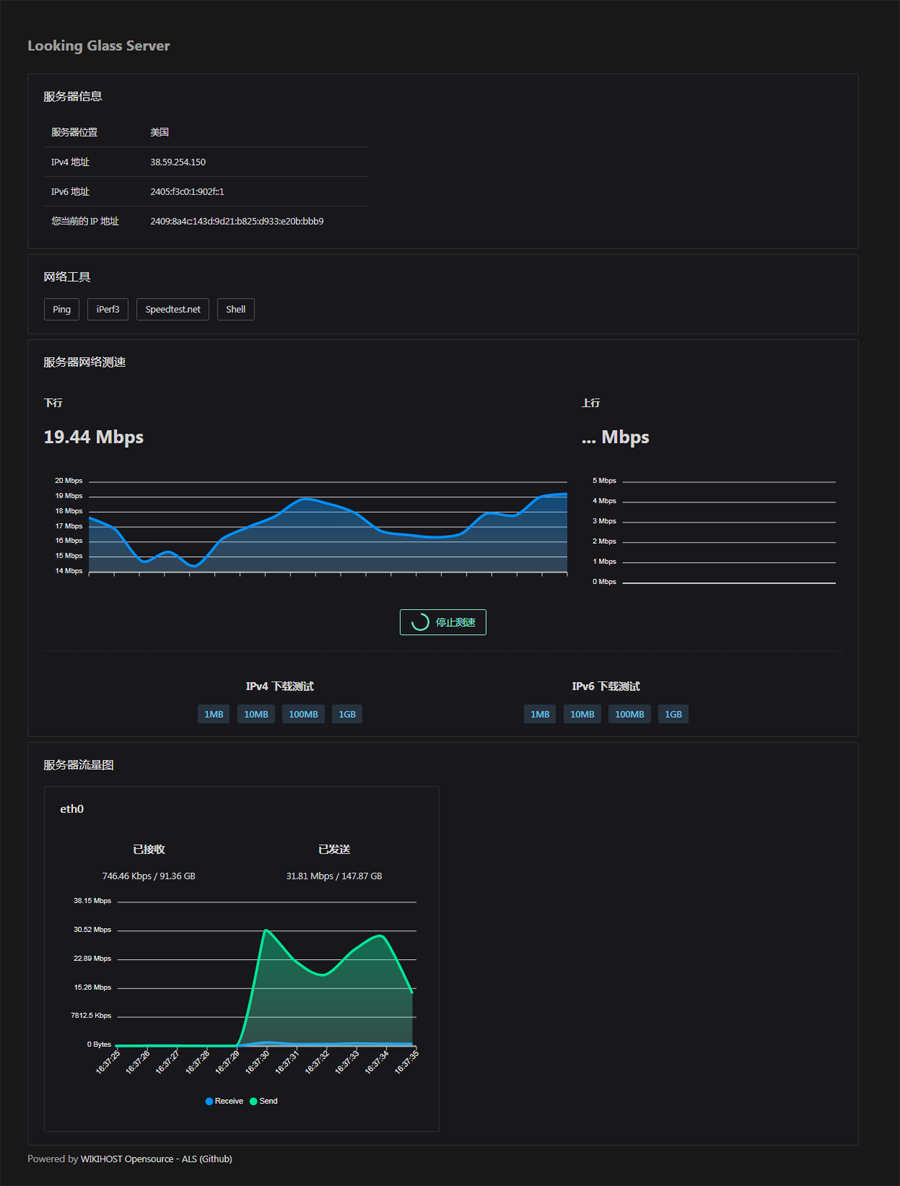
Task: Download the IPv6 1MB test file
Action: pyautogui.click(x=540, y=714)
